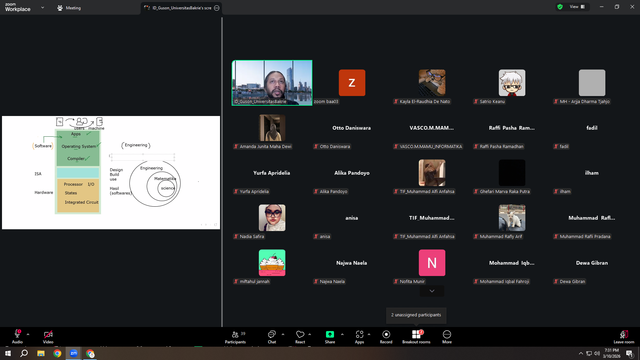Select fadil participant tile
Viewport: 640px width, 360px height.
tap(592, 128)
